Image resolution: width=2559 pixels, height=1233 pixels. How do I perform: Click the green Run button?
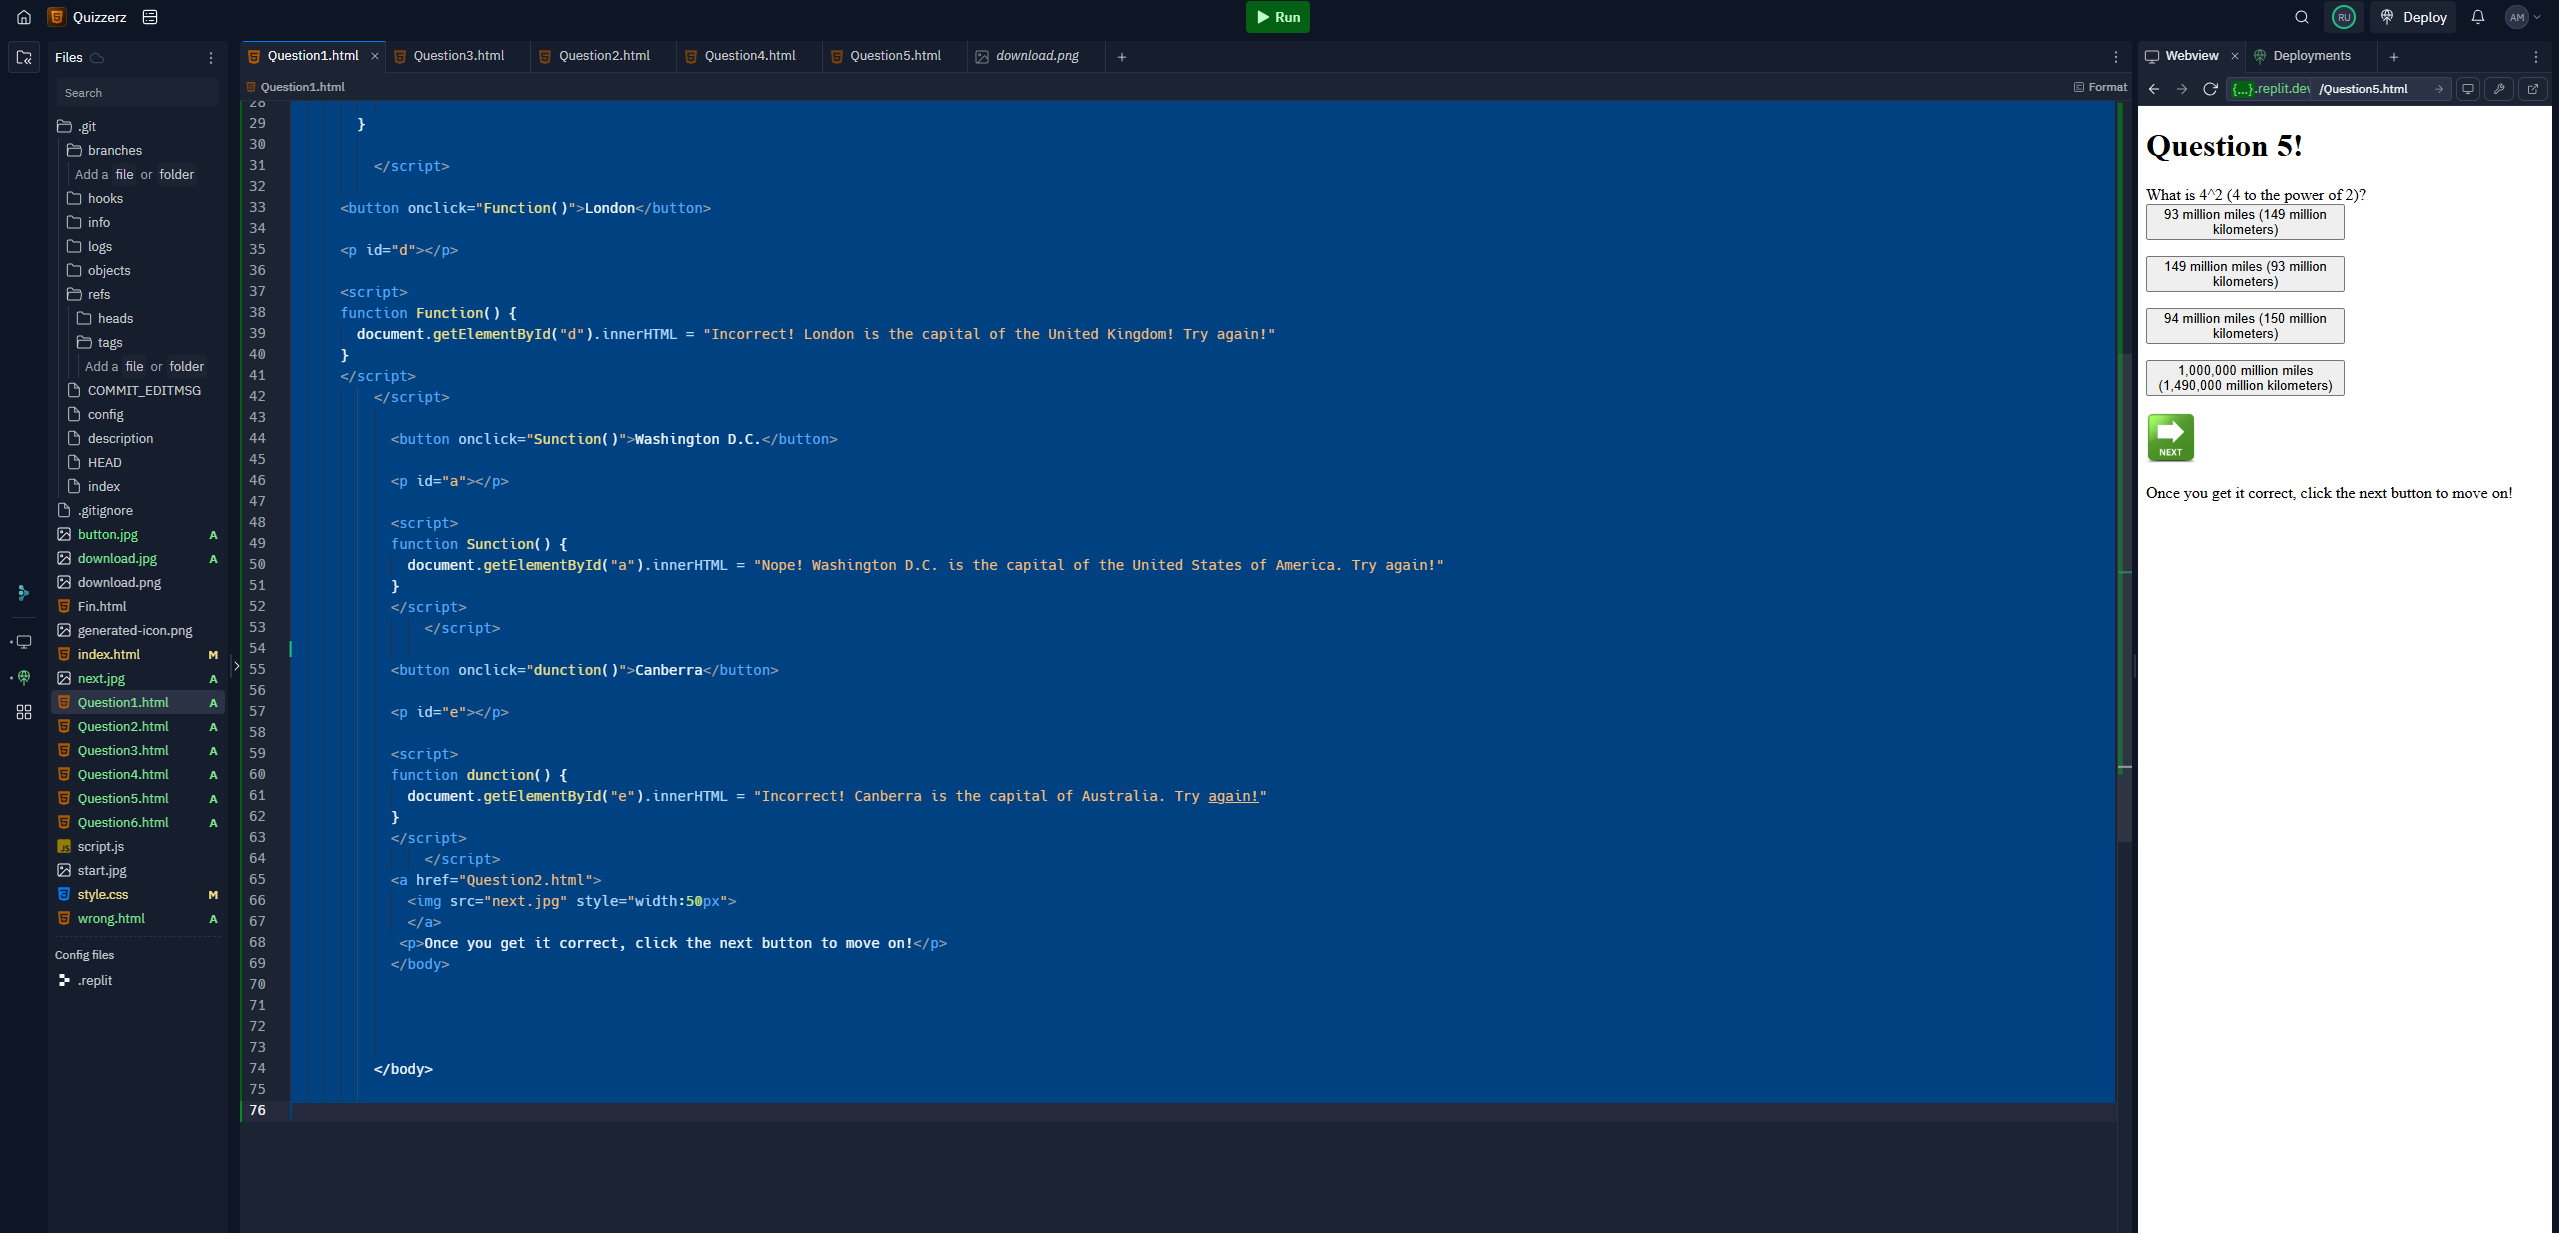(1277, 17)
